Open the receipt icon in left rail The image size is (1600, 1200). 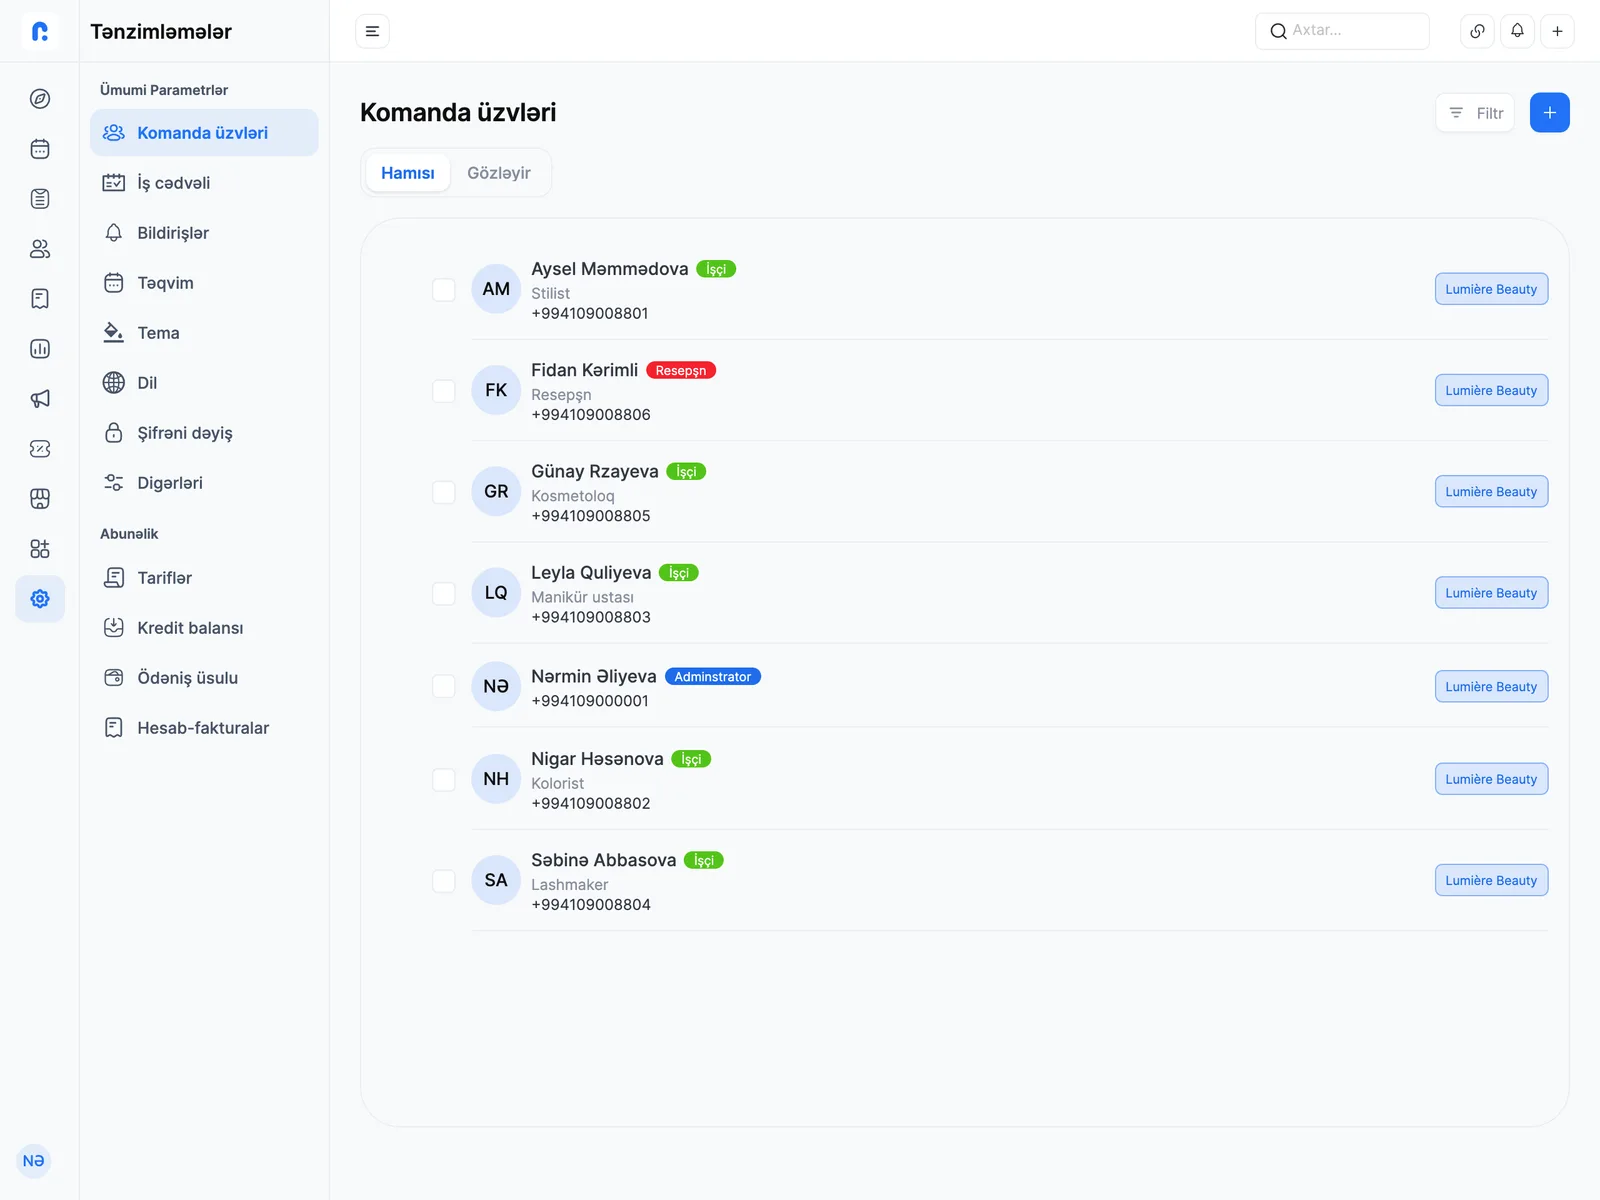coord(40,299)
